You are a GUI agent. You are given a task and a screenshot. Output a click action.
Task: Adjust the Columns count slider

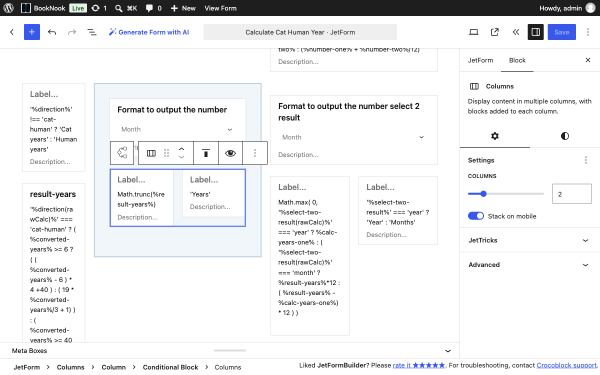(506, 194)
